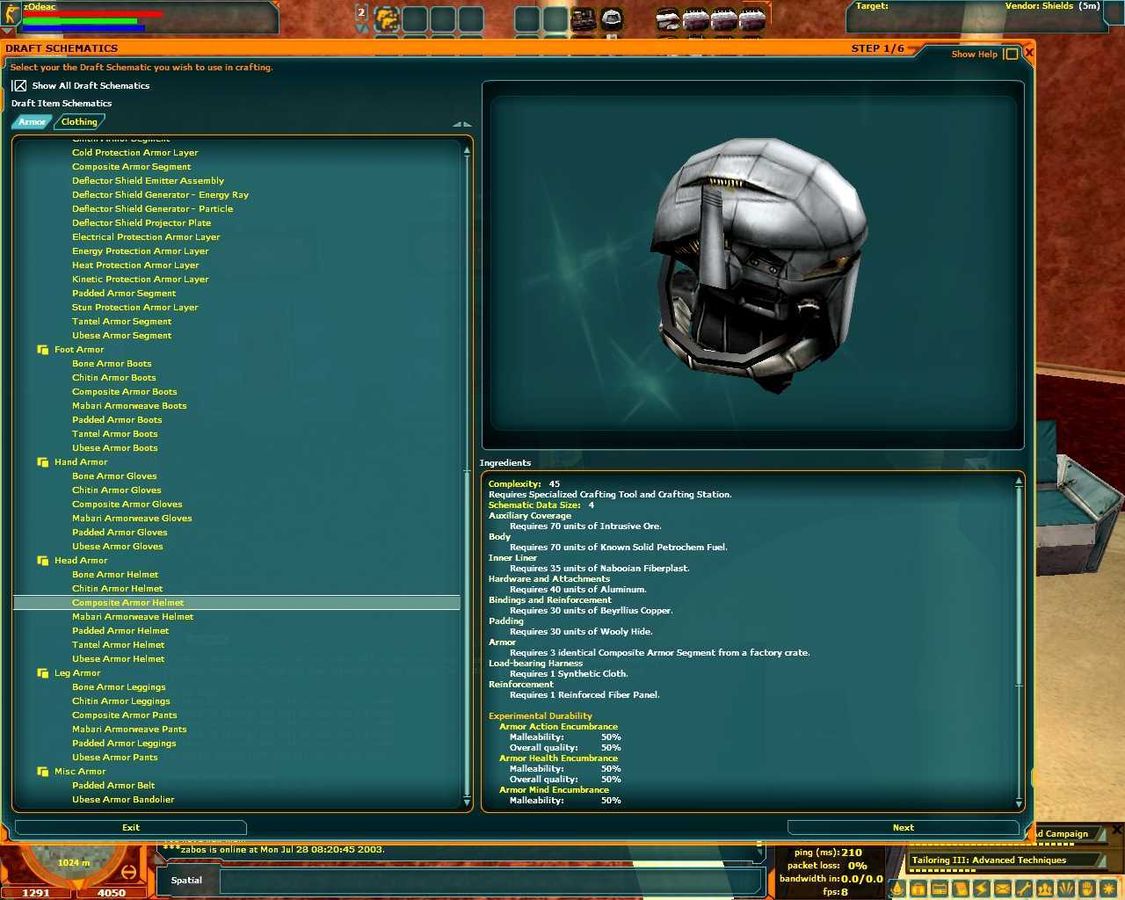
Task: Open the group of people community icon
Action: pos(1045,889)
